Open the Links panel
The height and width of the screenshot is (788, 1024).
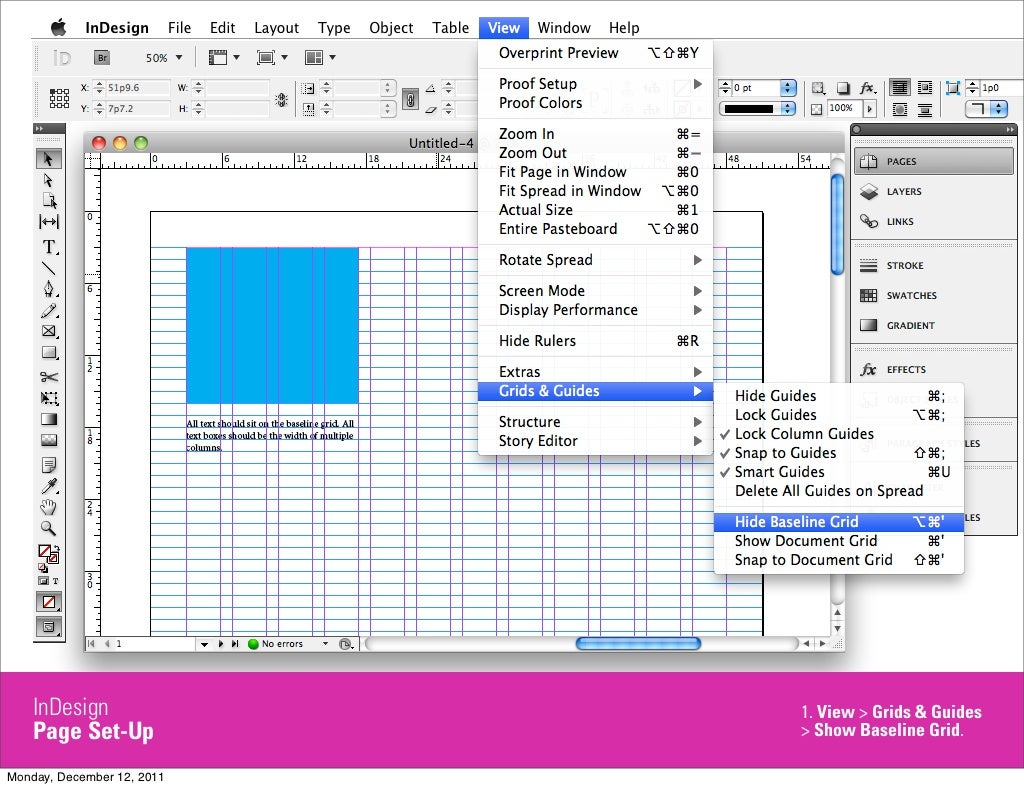point(934,221)
